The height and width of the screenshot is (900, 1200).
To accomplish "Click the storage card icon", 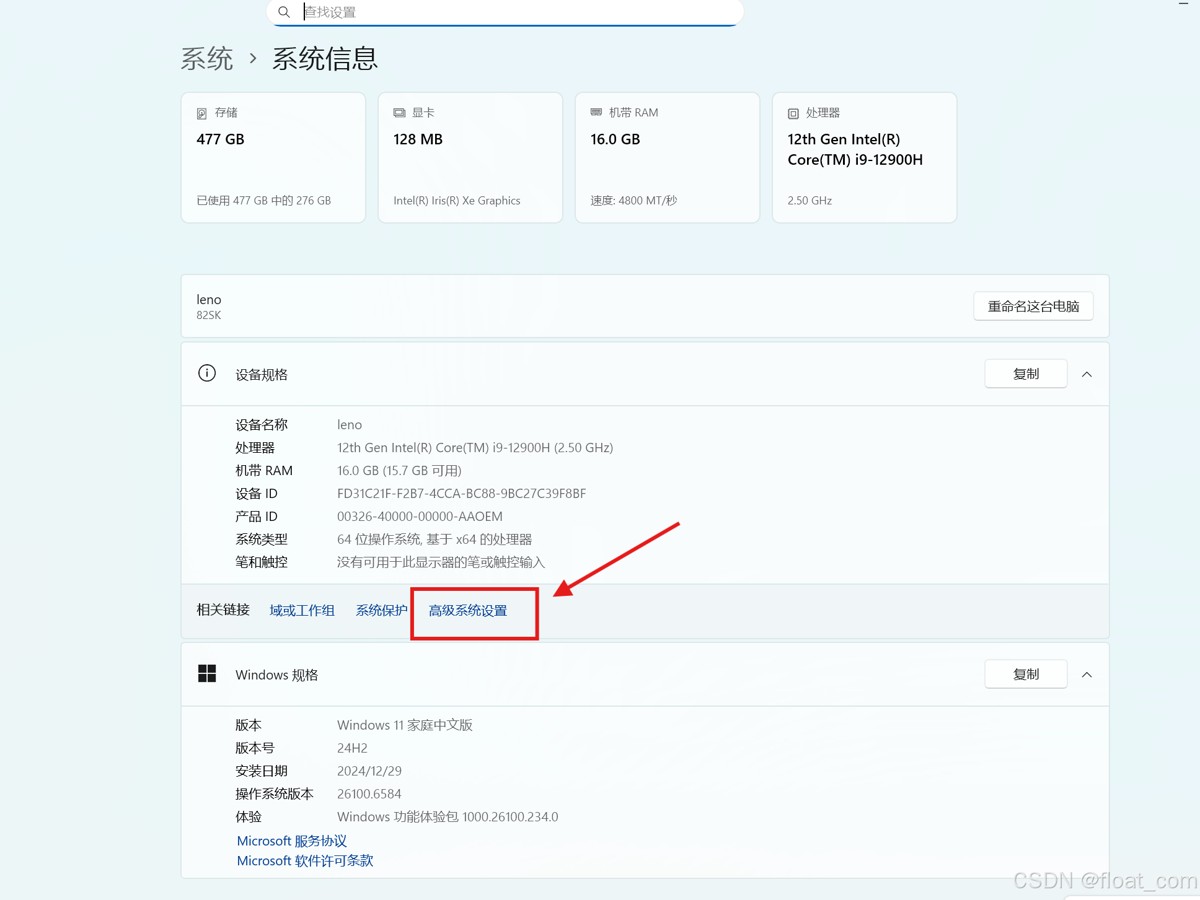I will (x=202, y=114).
